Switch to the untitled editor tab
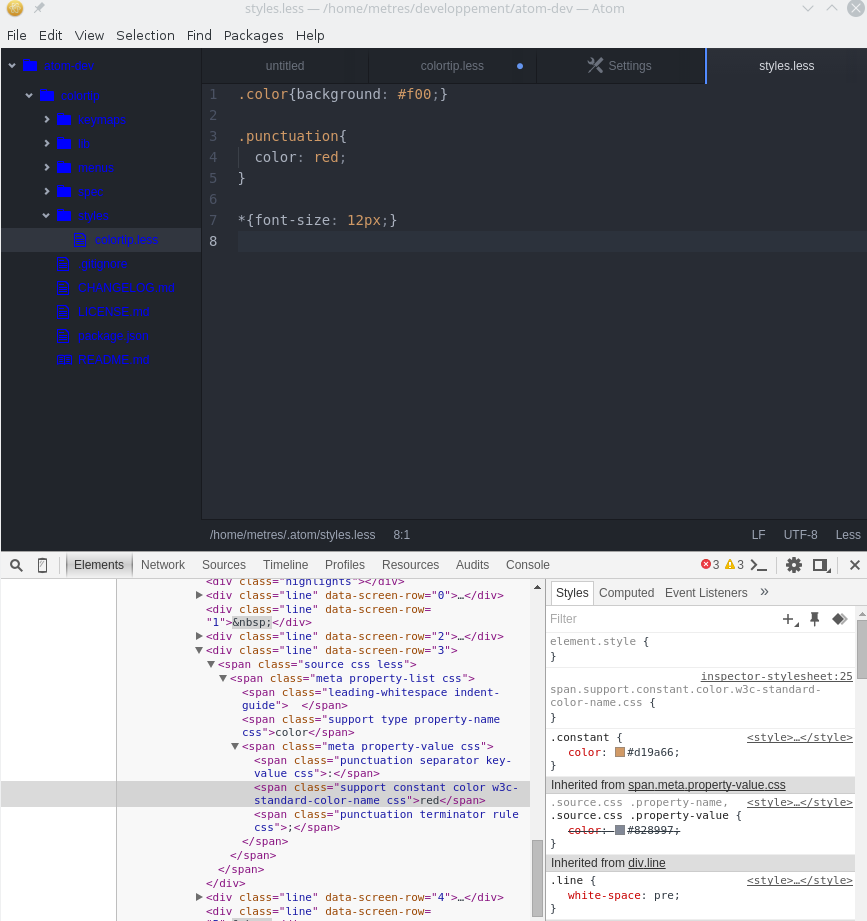 [x=285, y=66]
